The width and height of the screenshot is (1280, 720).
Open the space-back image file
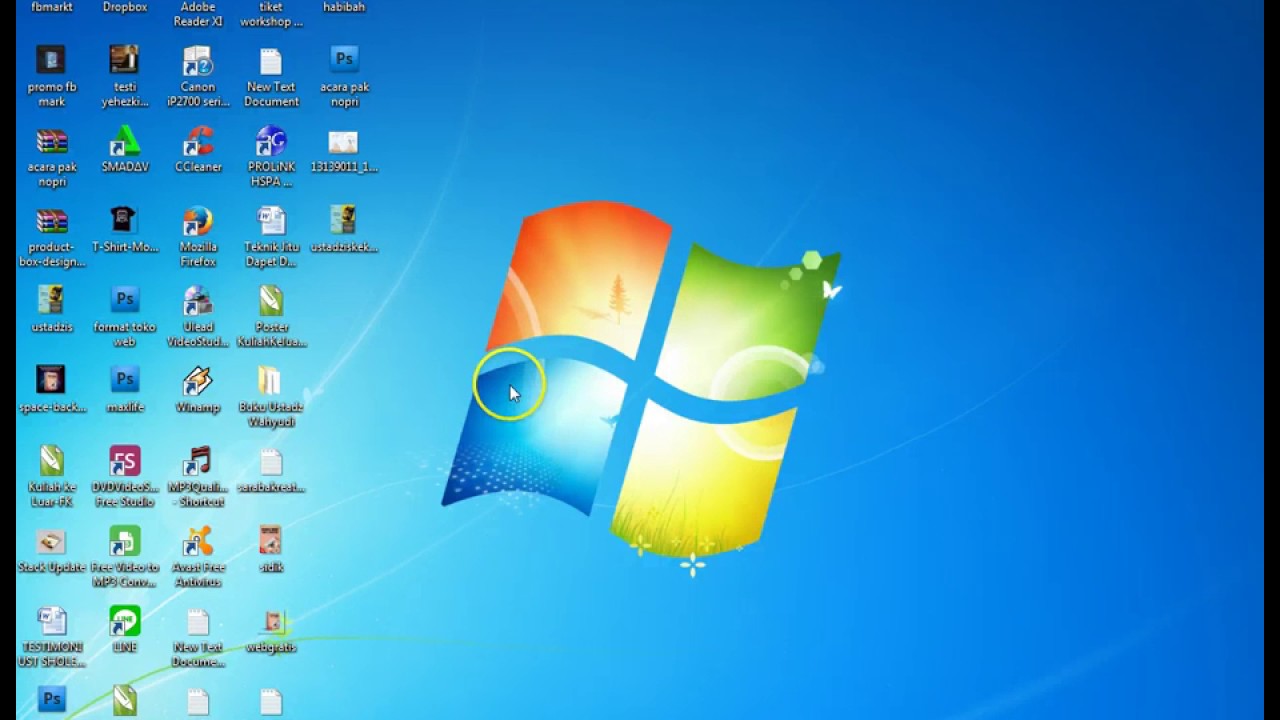[51, 380]
